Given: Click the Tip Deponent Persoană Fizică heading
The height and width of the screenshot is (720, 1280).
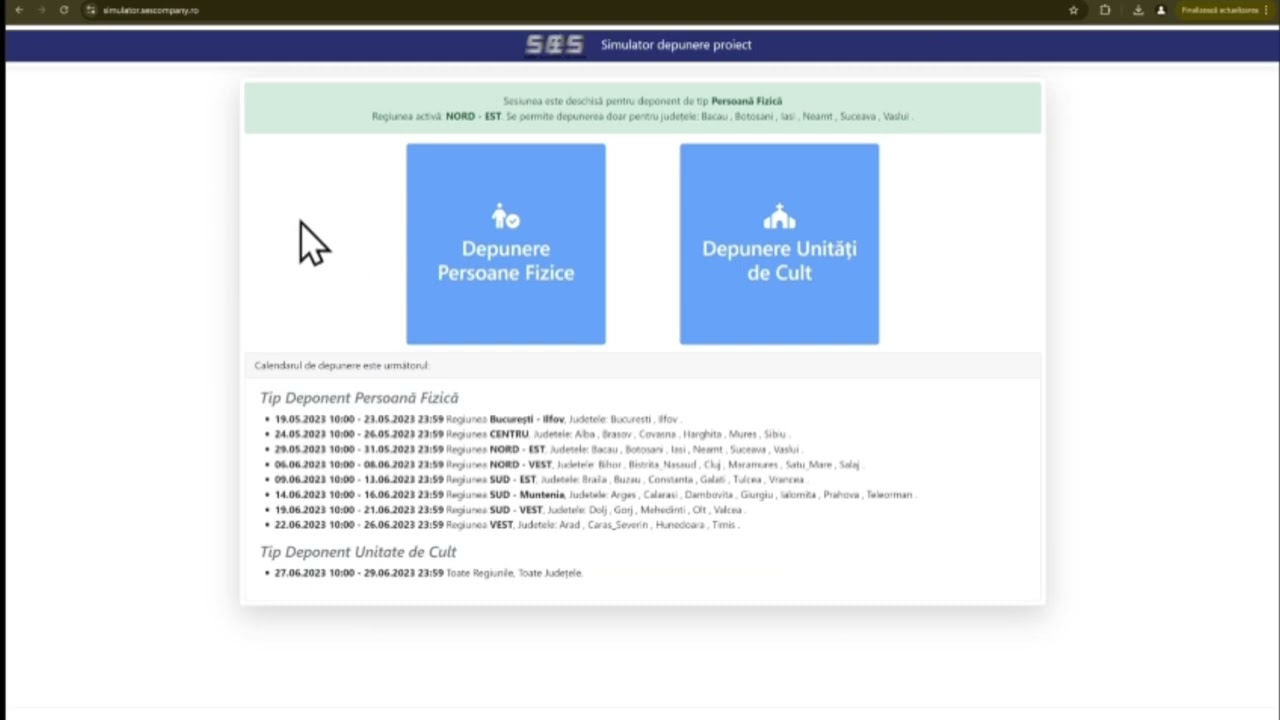Looking at the screenshot, I should click(359, 398).
